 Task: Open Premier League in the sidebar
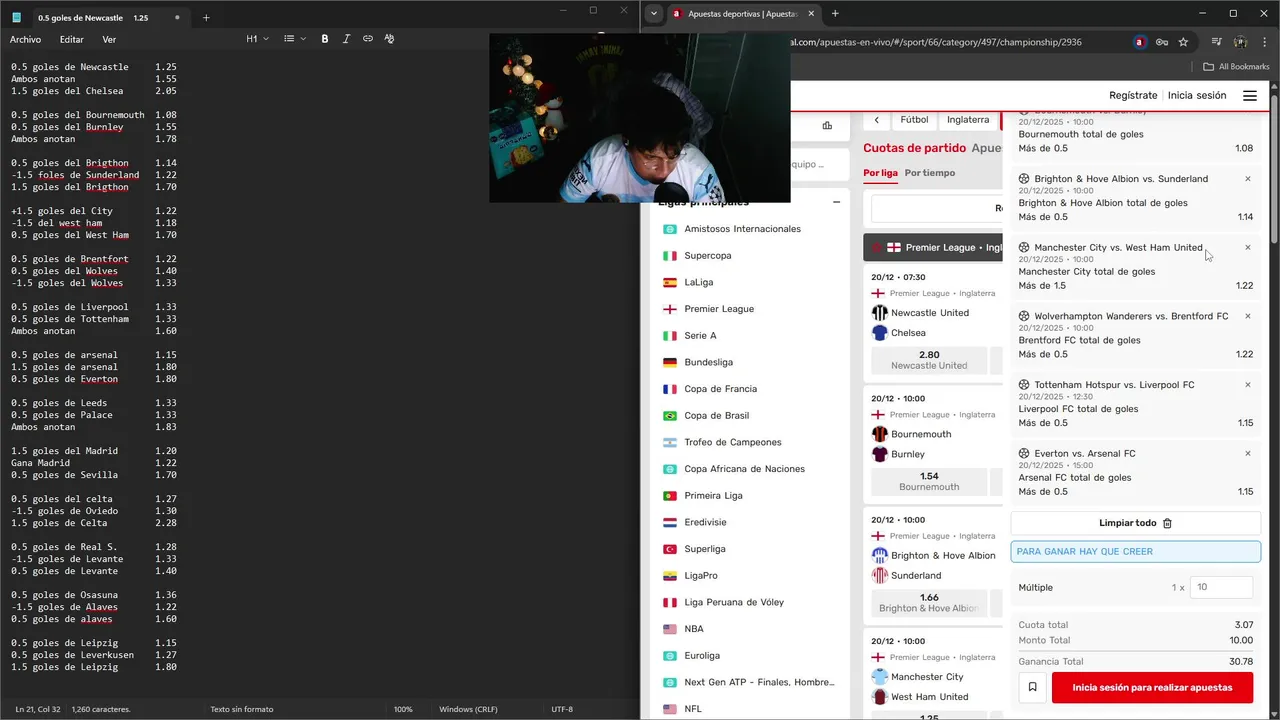click(x=719, y=309)
